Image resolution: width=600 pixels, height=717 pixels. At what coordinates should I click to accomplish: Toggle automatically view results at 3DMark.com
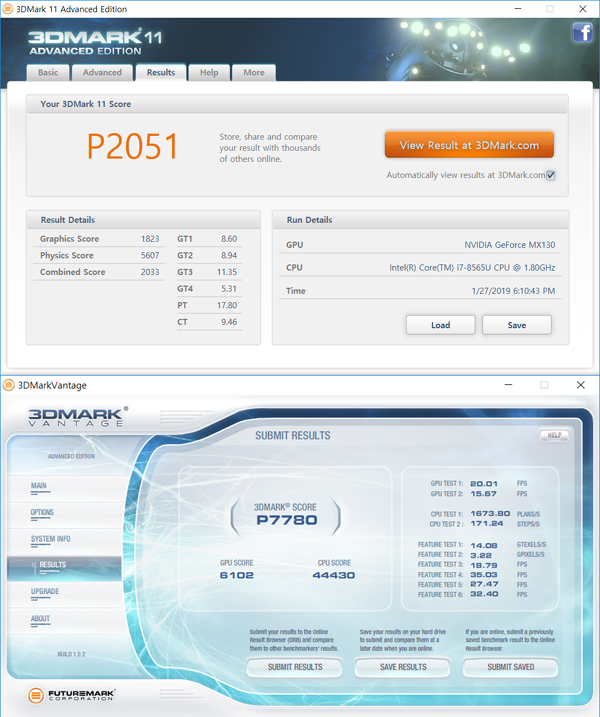tap(551, 175)
